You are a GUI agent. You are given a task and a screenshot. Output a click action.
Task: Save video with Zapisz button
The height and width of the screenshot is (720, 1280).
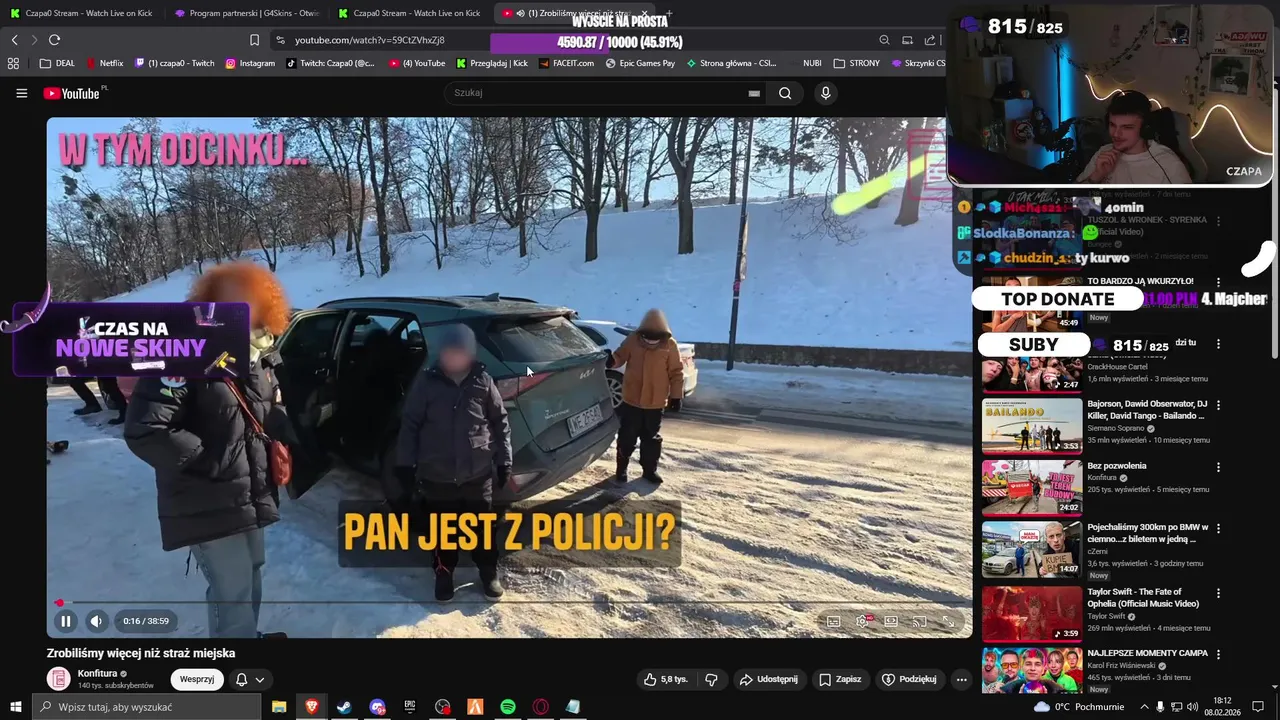point(840,679)
